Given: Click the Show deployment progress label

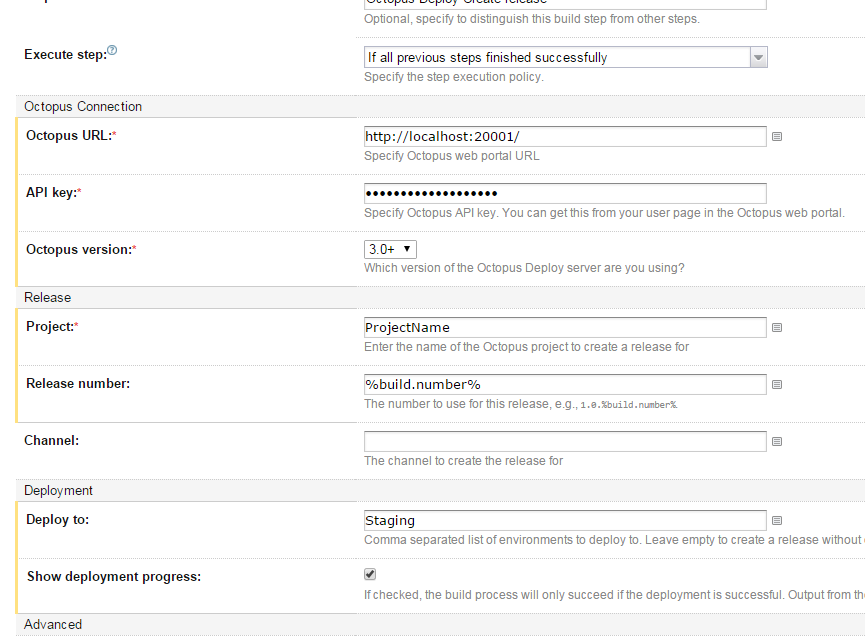Looking at the screenshot, I should coord(113,576).
